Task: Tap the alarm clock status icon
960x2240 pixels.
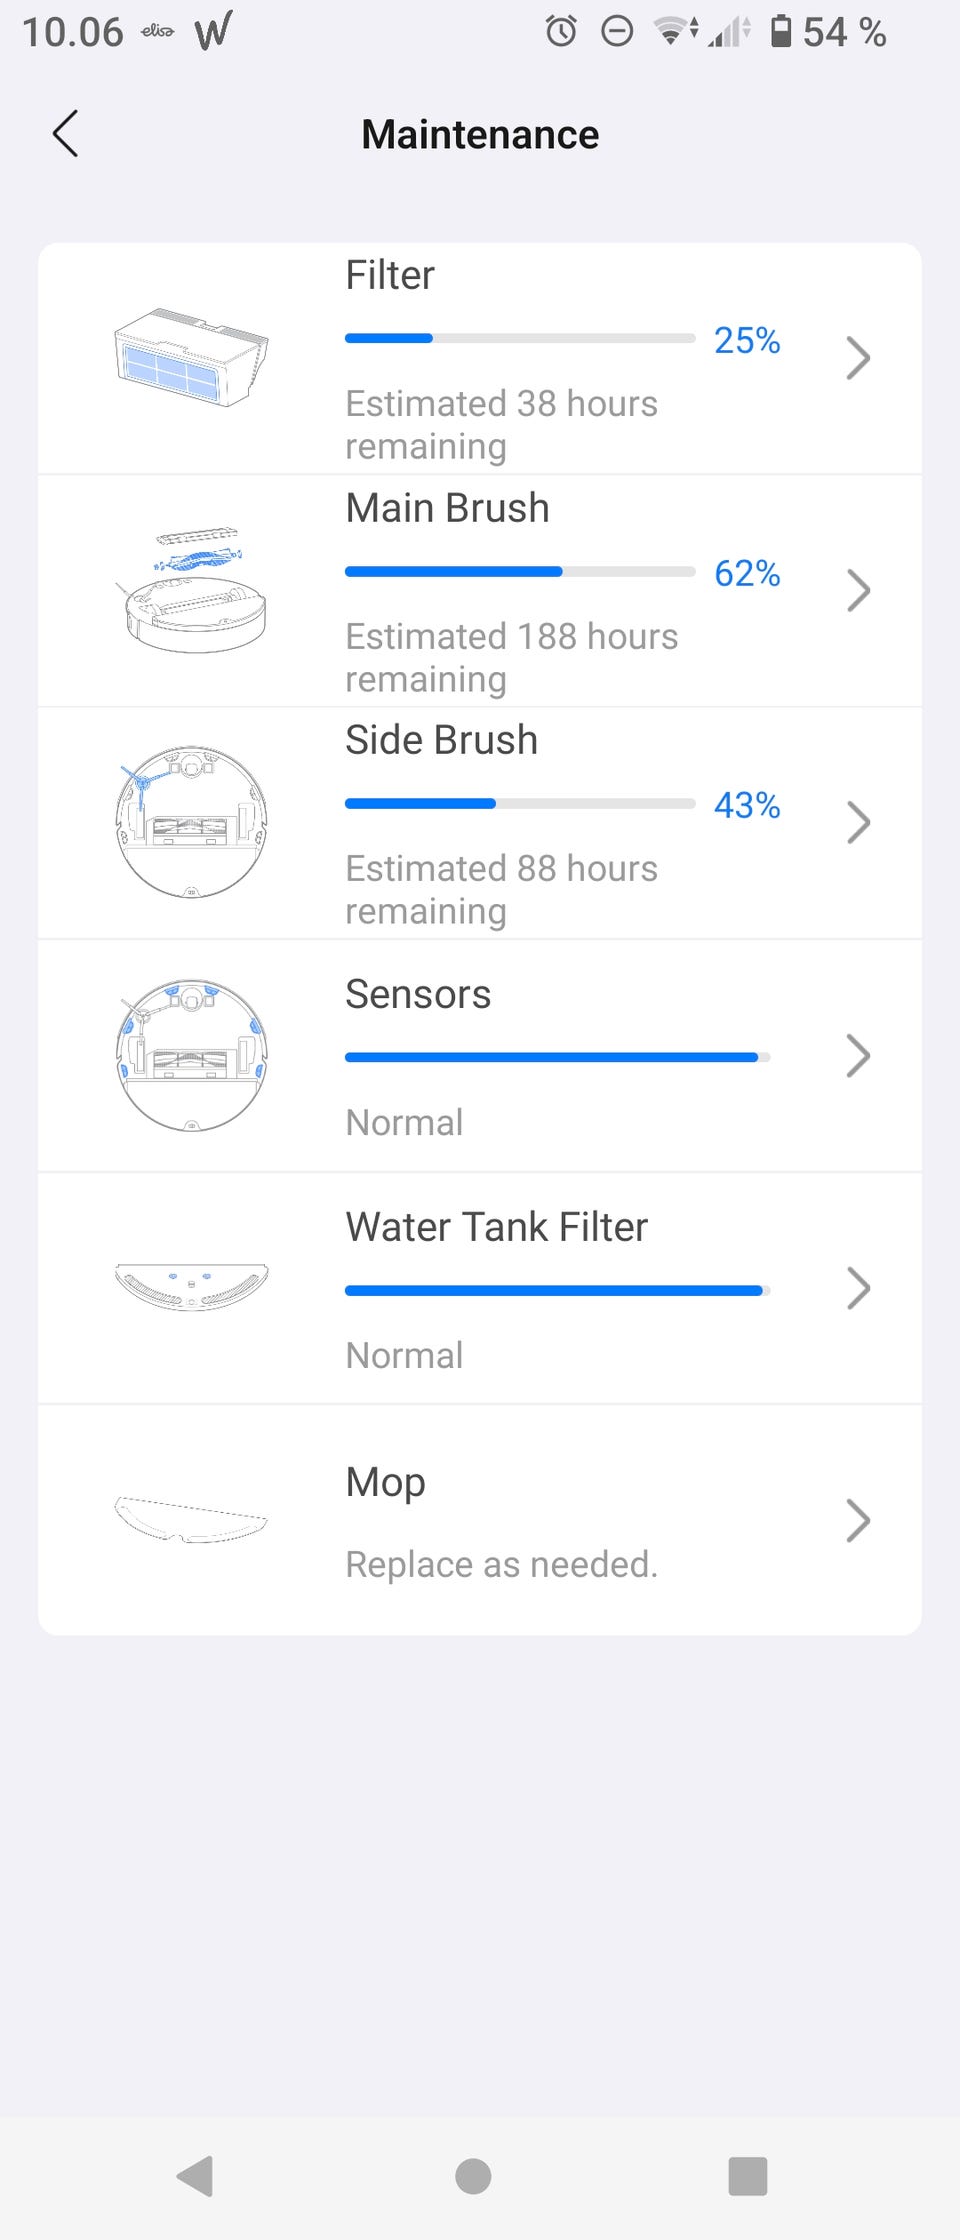Action: click(x=561, y=32)
